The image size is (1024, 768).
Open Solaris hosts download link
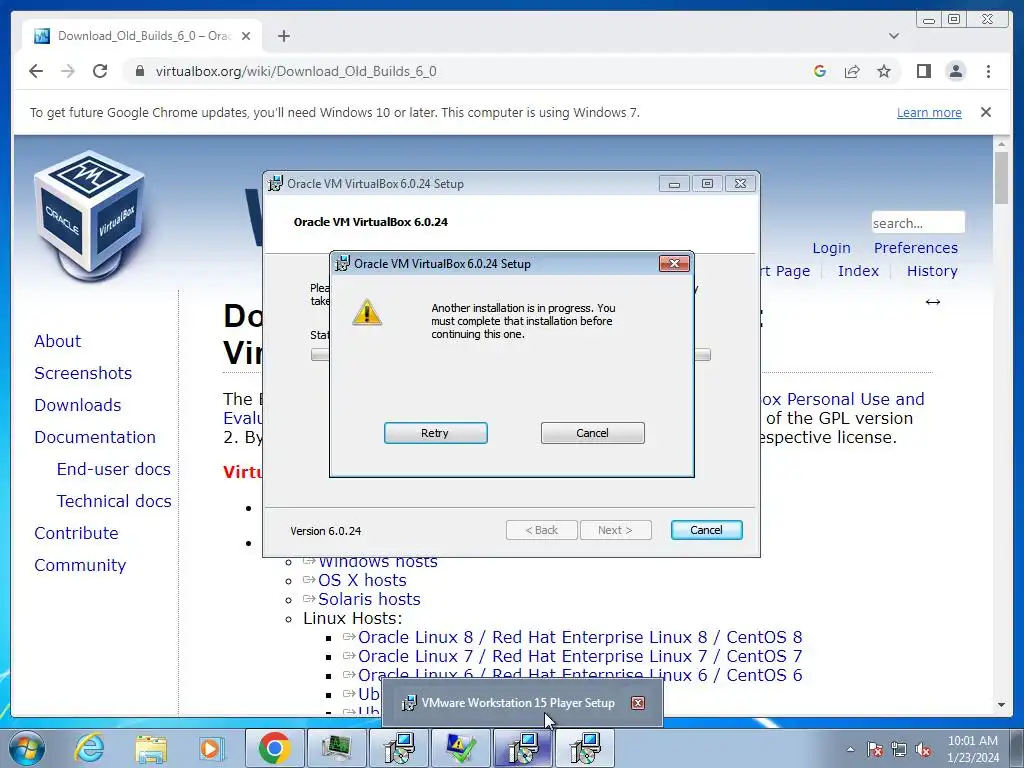click(369, 599)
